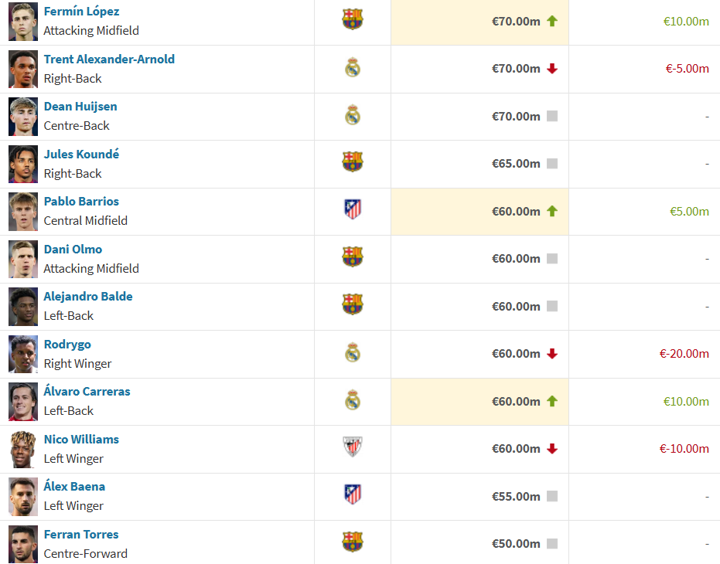Click Álex Baena player photo

[x=23, y=496]
